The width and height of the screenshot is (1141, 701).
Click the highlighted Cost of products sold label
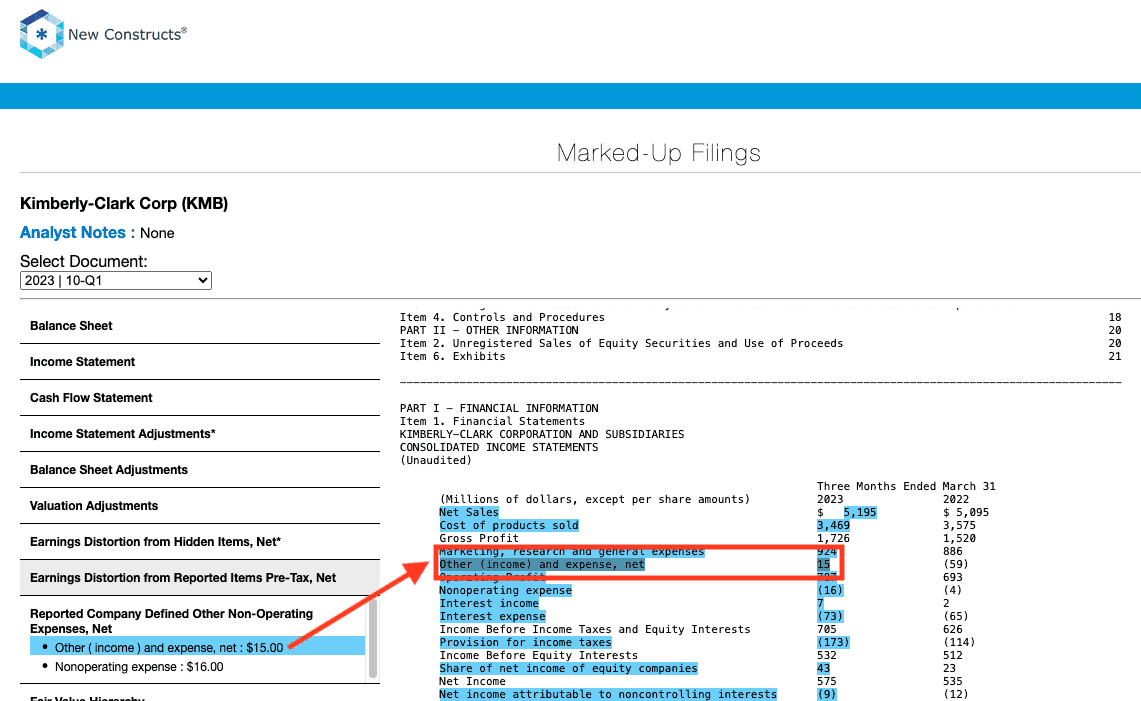[509, 526]
